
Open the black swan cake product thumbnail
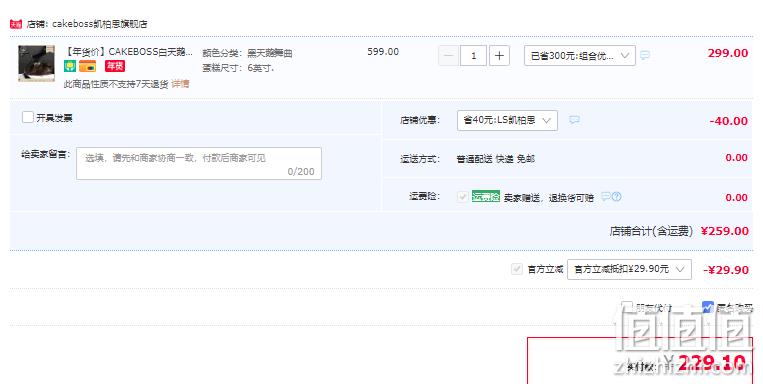[36, 63]
